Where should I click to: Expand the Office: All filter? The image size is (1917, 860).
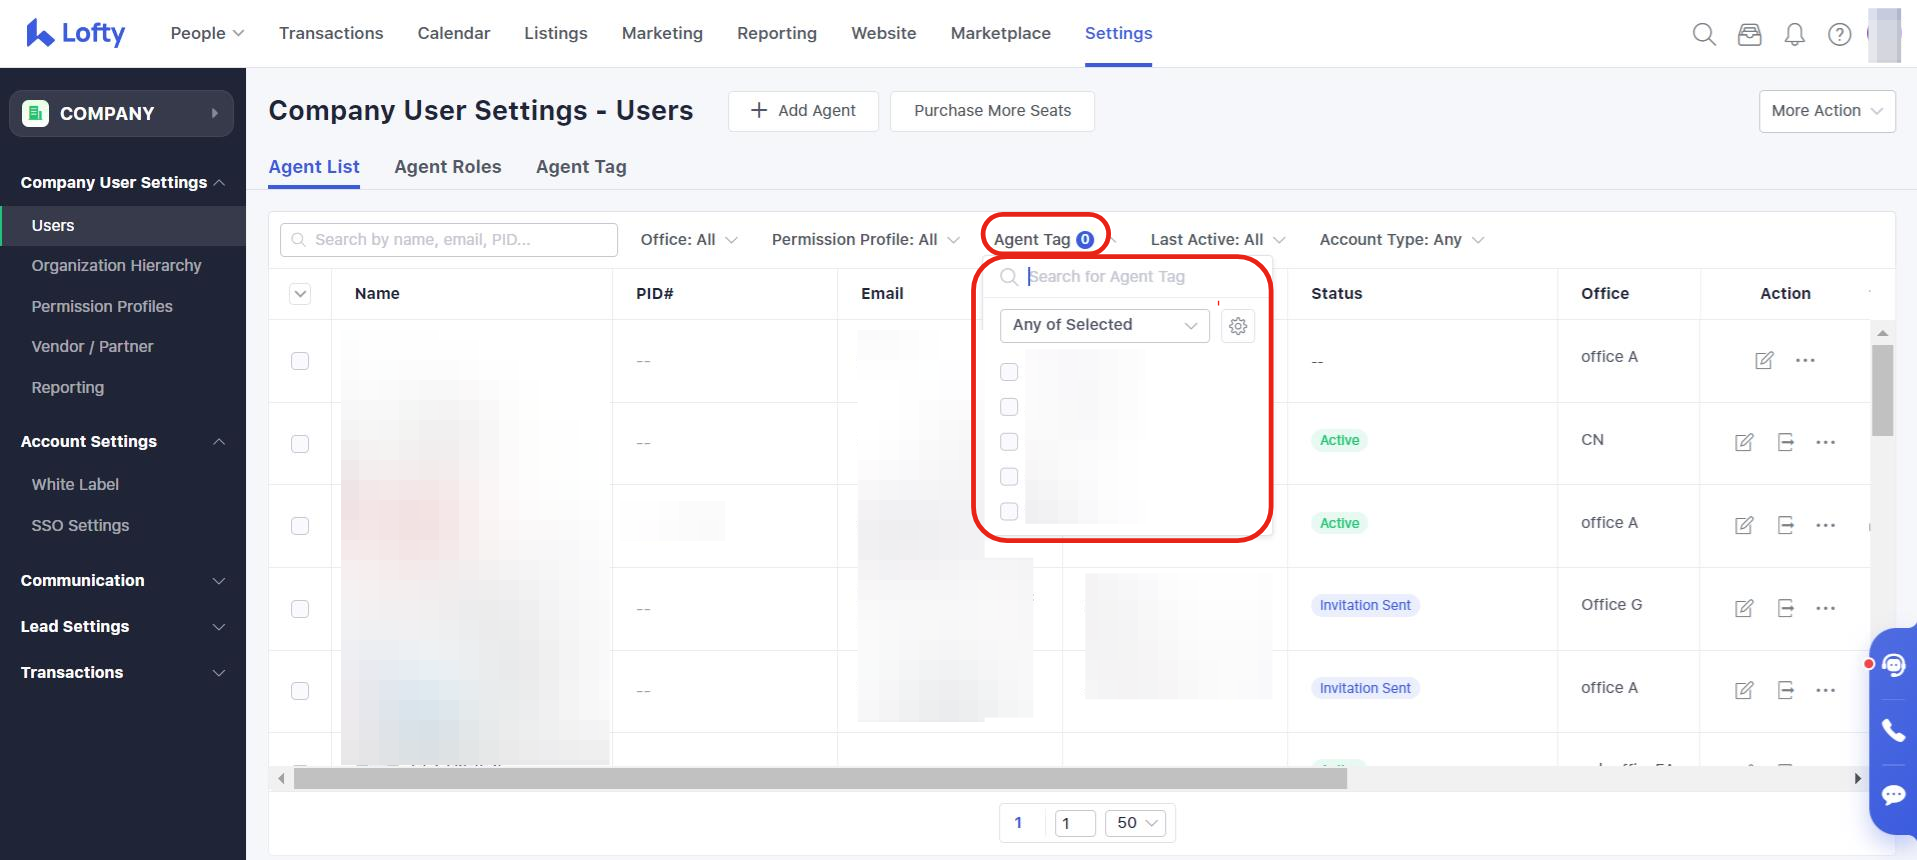[688, 240]
